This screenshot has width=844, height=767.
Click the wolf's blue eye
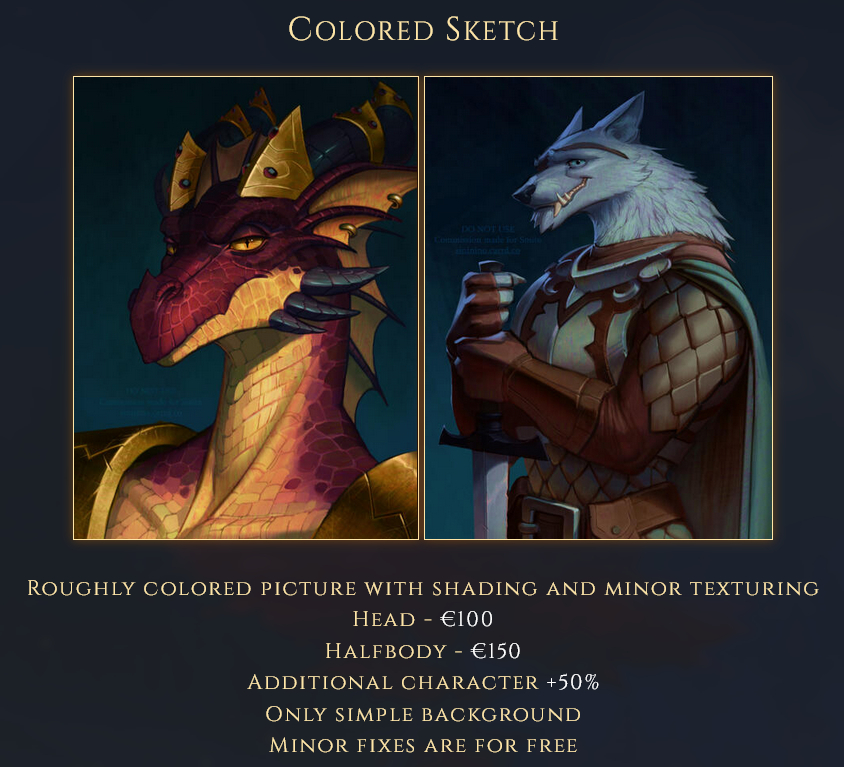point(576,163)
